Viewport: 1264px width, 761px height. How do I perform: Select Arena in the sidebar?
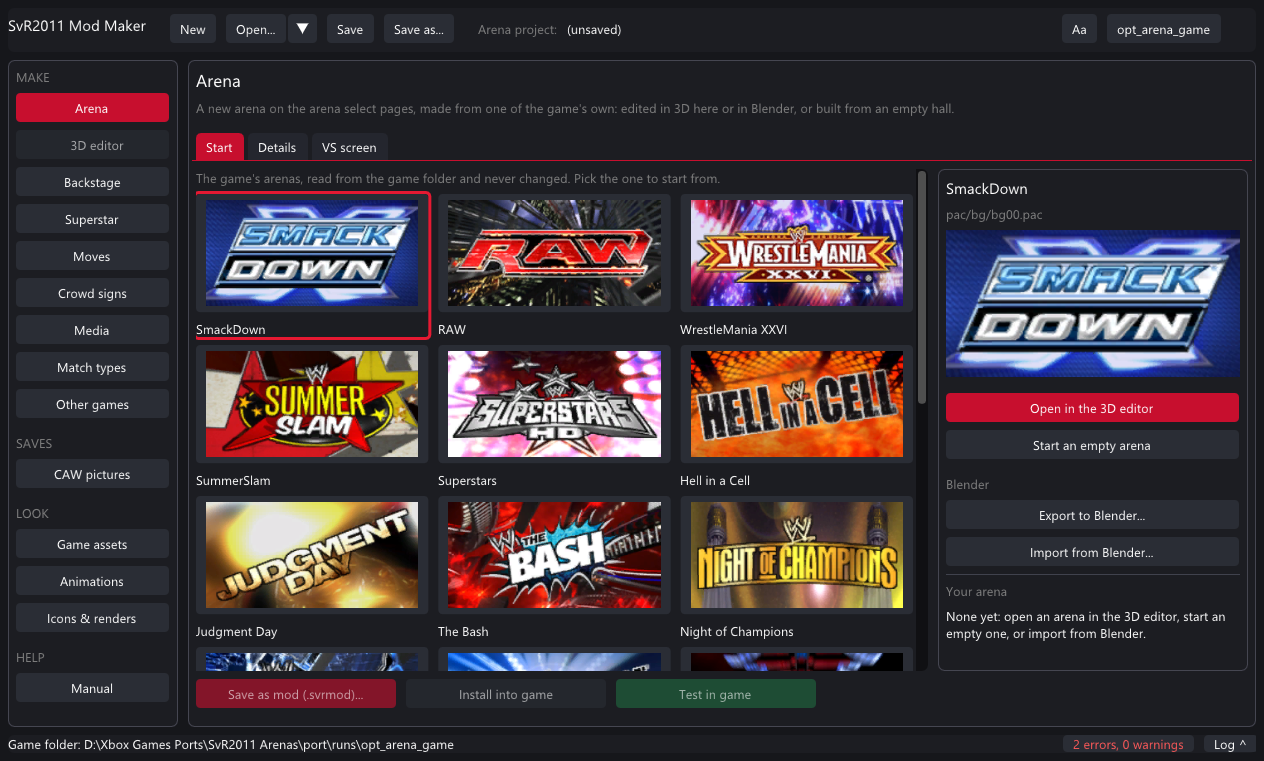[92, 108]
